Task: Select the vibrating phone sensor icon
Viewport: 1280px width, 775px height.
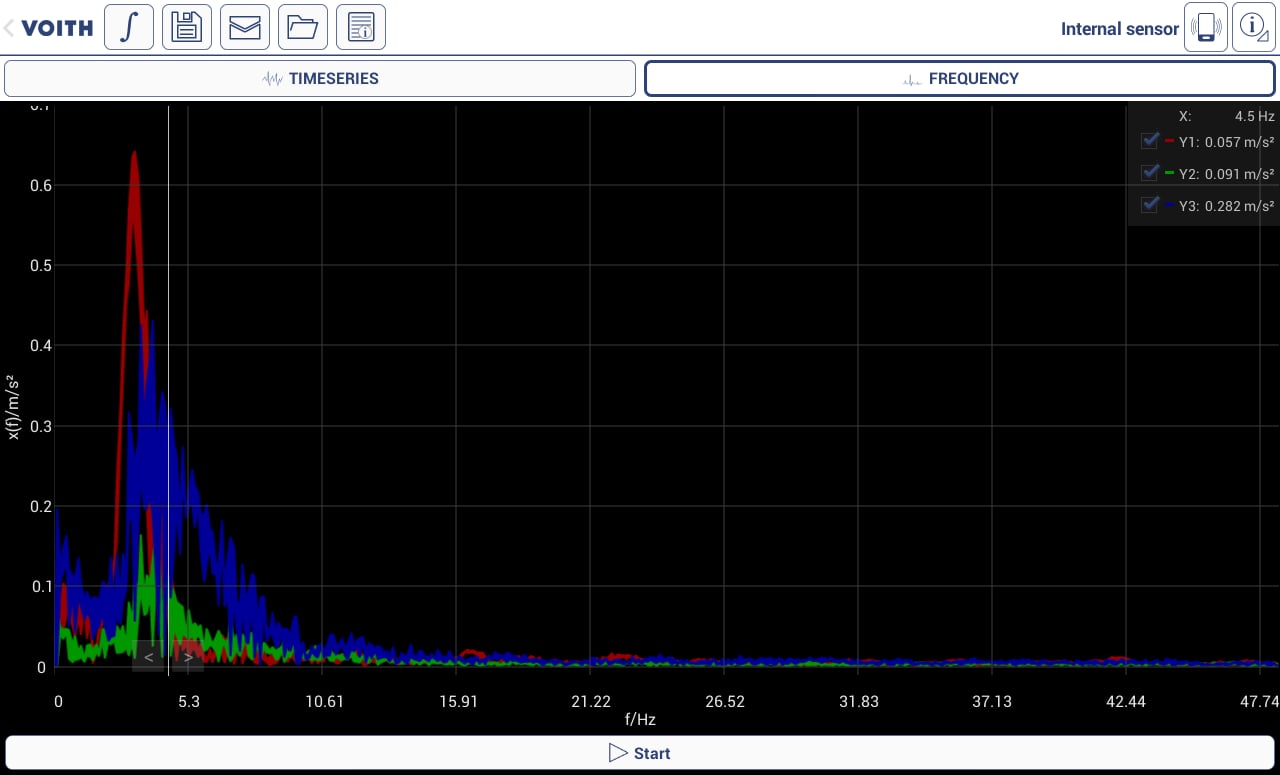Action: pyautogui.click(x=1206, y=27)
